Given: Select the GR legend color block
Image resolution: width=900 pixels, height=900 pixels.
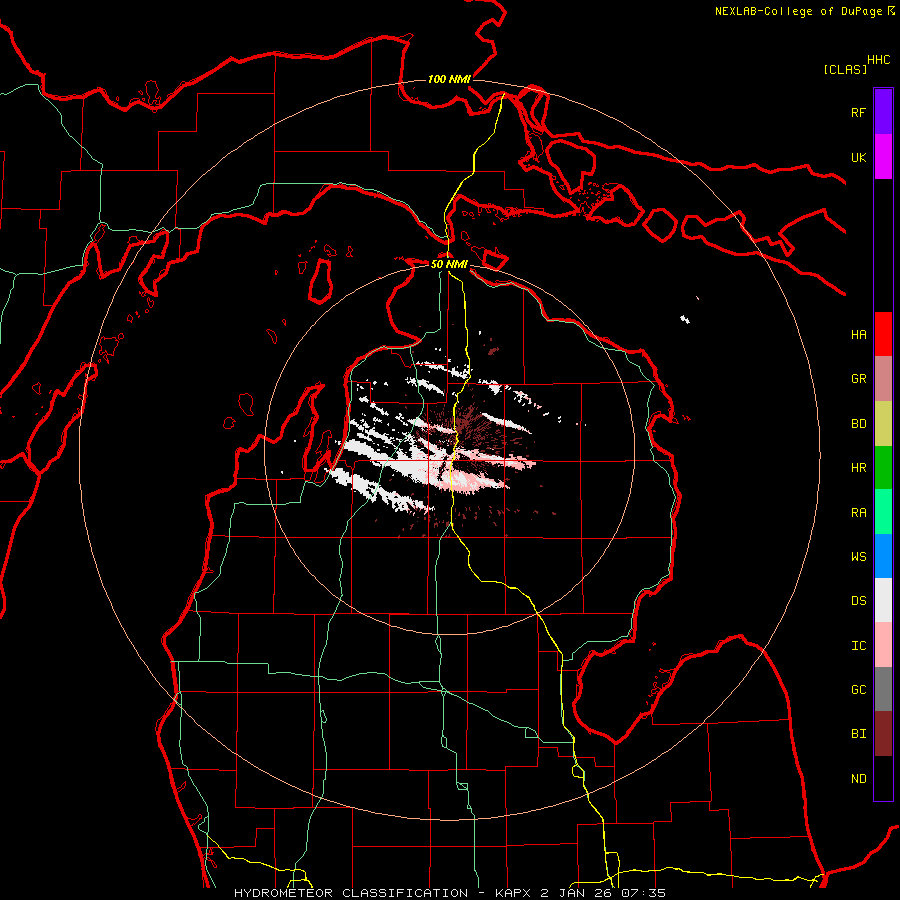Looking at the screenshot, I should (x=883, y=379).
